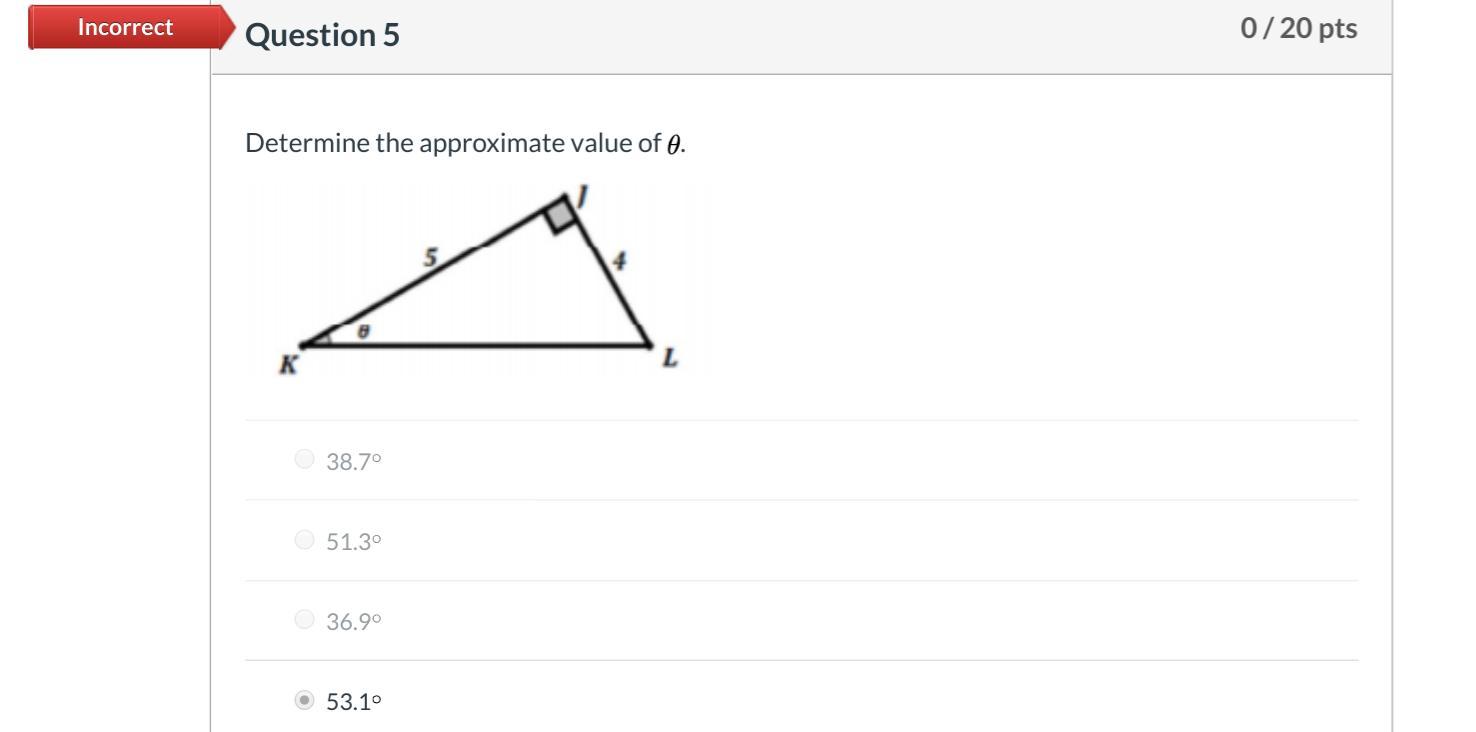Click the vertex label K

click(x=288, y=366)
